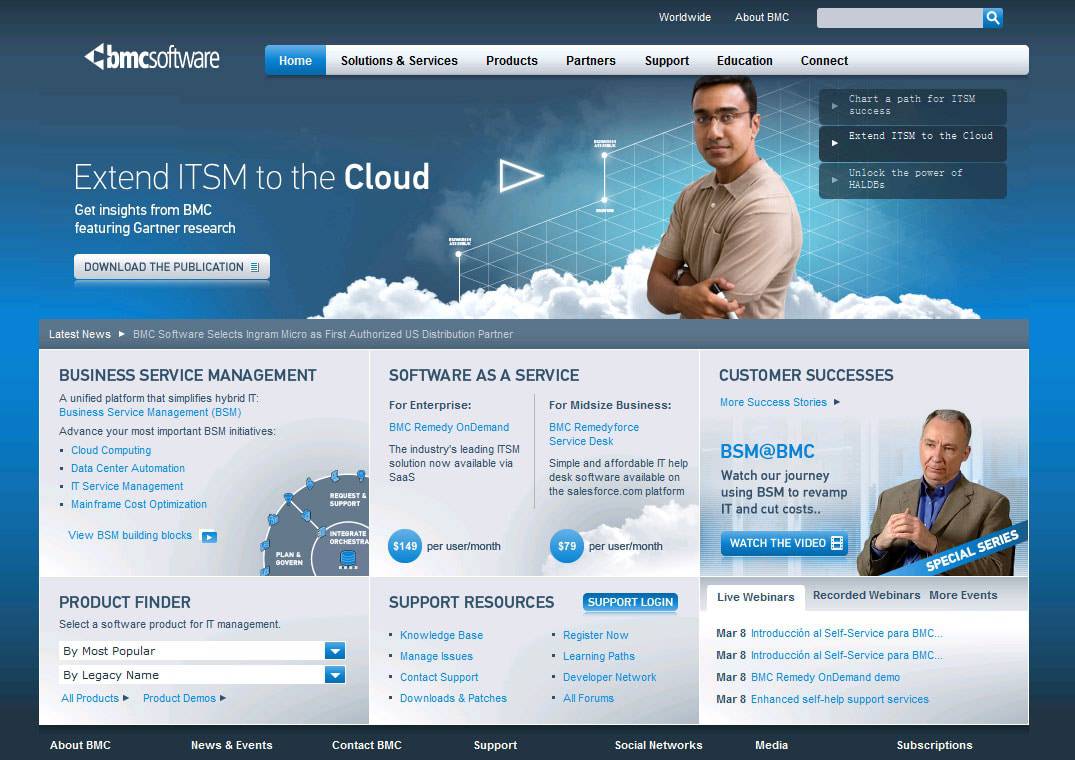Switch to the More Events tab
This screenshot has width=1075, height=760.
point(962,595)
